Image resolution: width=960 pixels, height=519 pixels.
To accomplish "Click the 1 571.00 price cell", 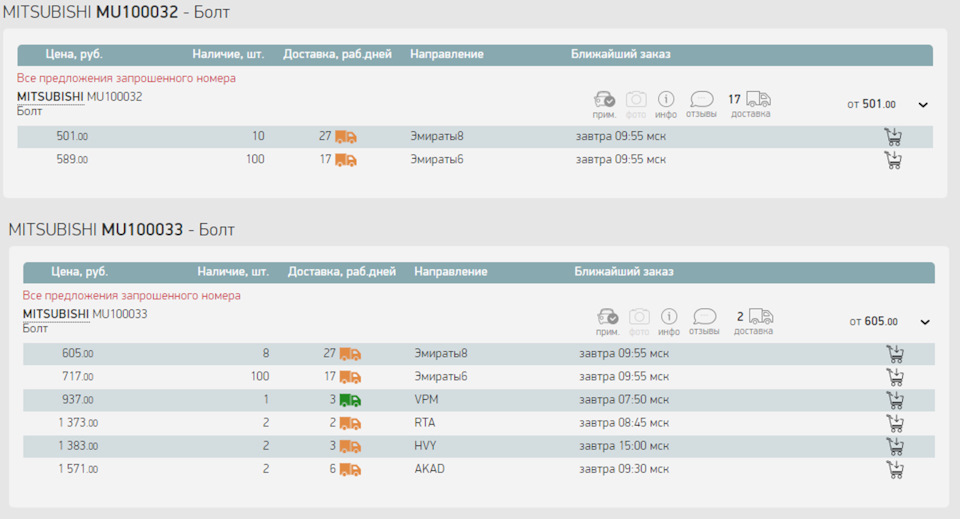I will click(x=78, y=469).
